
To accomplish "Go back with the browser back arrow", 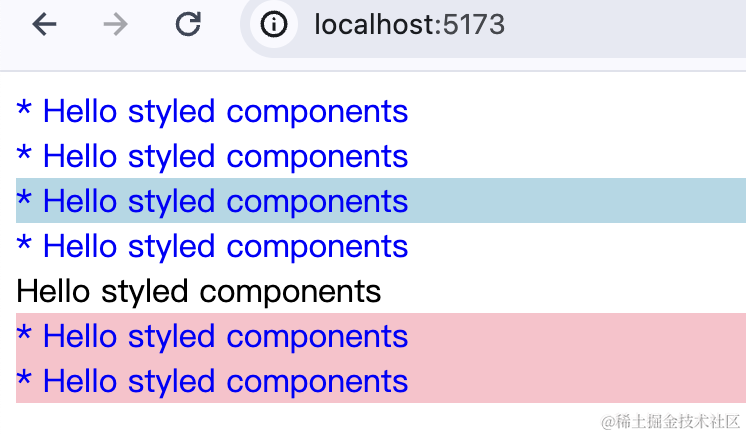I will (x=44, y=24).
